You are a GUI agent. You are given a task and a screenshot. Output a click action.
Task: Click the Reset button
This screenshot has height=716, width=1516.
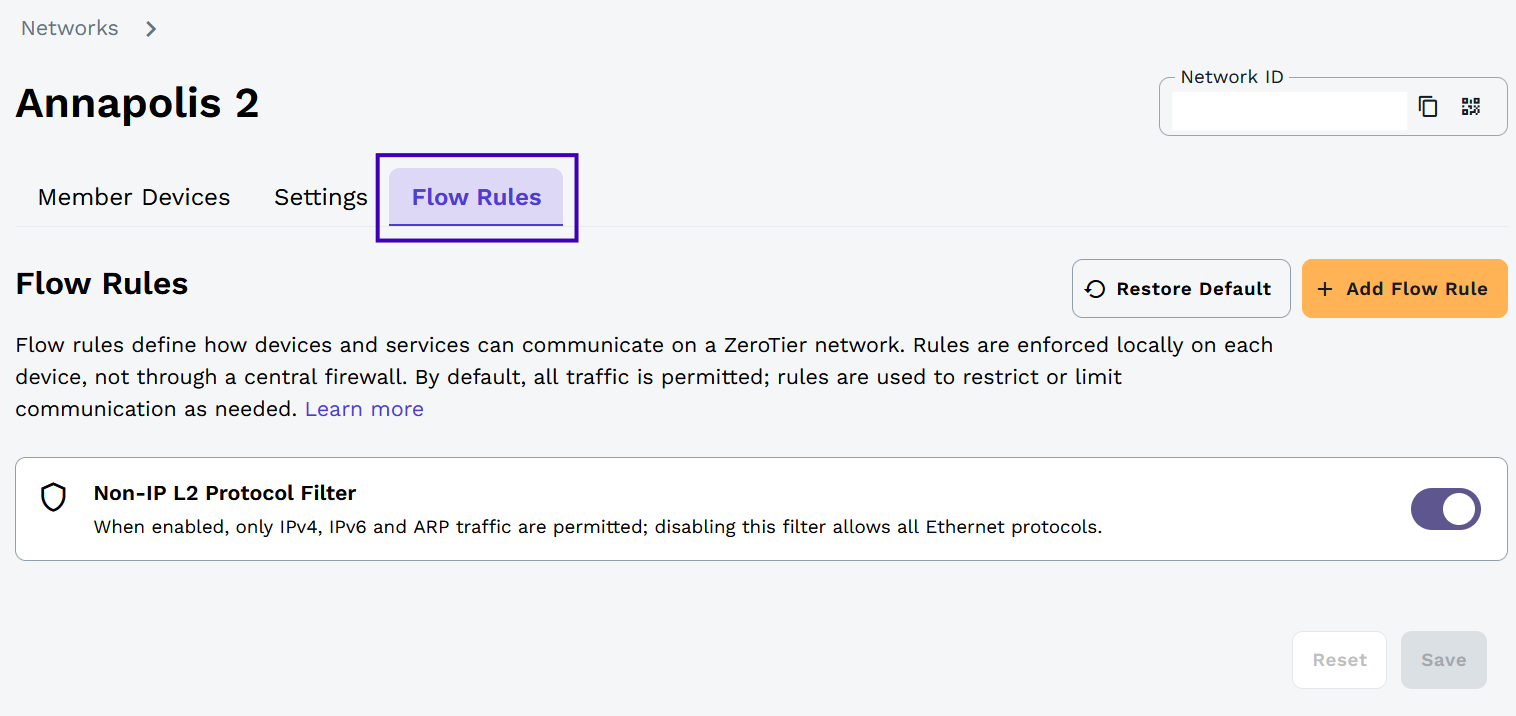tap(1339, 659)
